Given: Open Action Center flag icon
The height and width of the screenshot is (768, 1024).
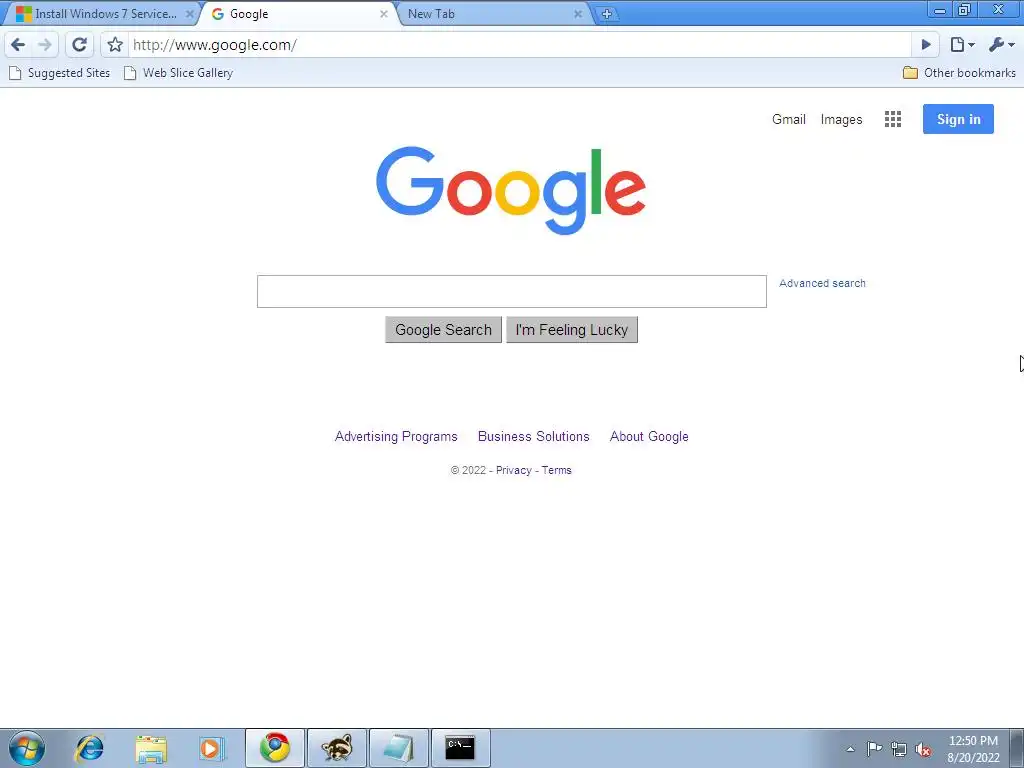Looking at the screenshot, I should pos(874,749).
